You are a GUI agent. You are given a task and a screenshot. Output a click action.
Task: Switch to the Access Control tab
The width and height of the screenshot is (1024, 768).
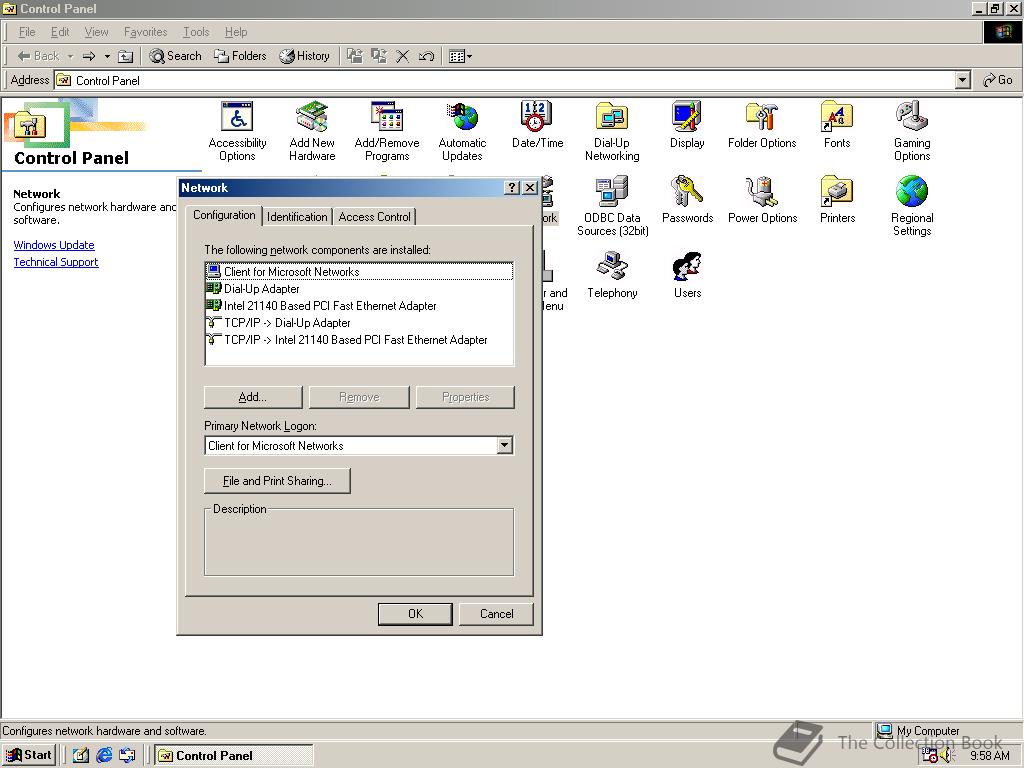(375, 217)
